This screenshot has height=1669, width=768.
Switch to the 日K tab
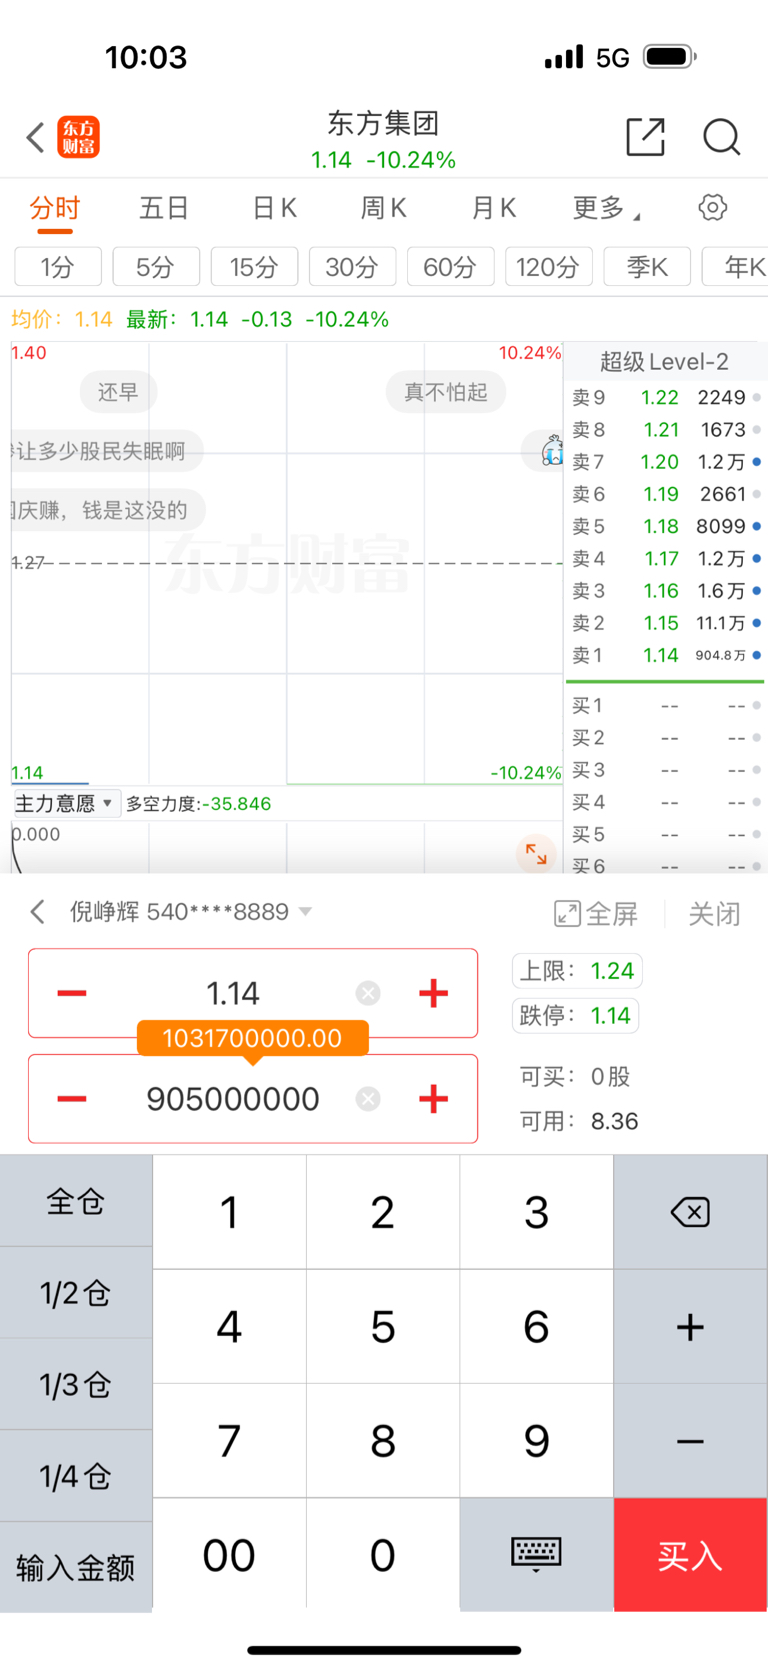tap(275, 208)
